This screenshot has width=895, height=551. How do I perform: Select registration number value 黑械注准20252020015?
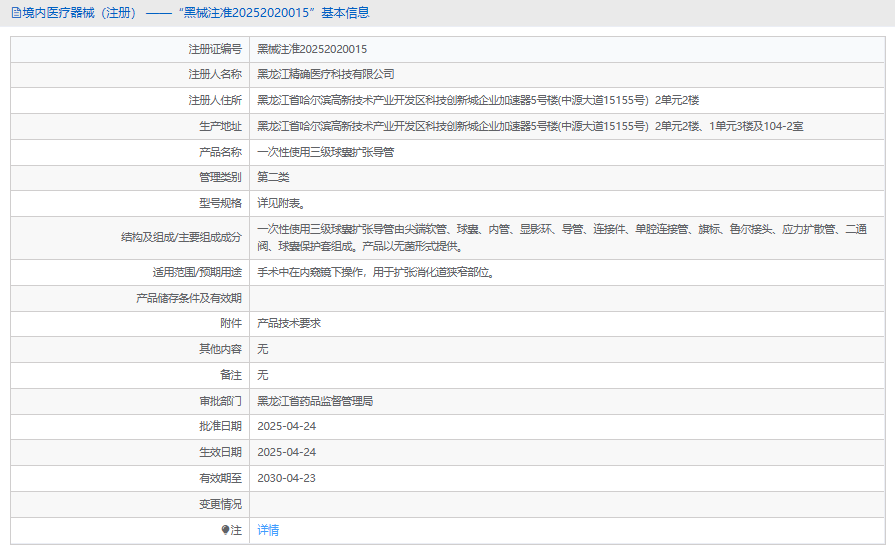pos(312,49)
